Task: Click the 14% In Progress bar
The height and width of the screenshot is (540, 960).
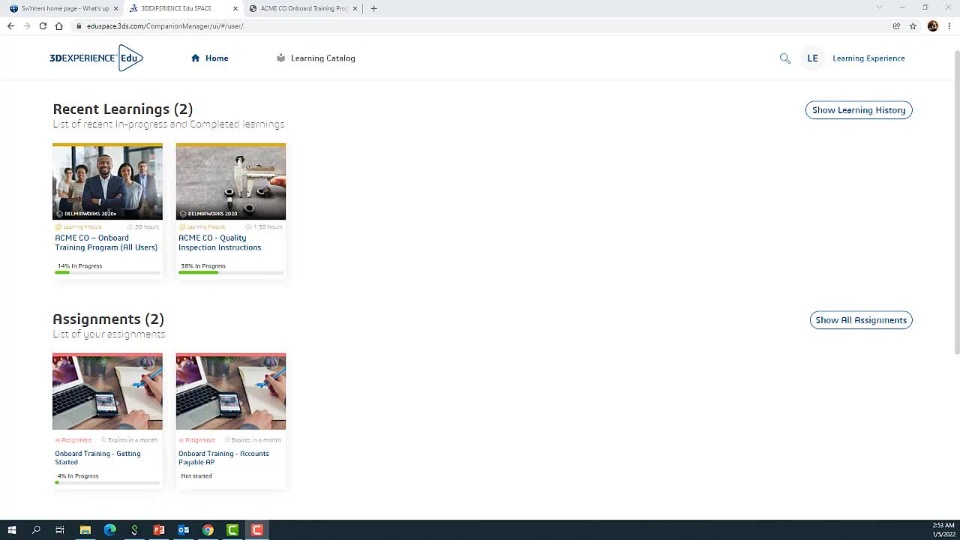Action: click(107, 272)
